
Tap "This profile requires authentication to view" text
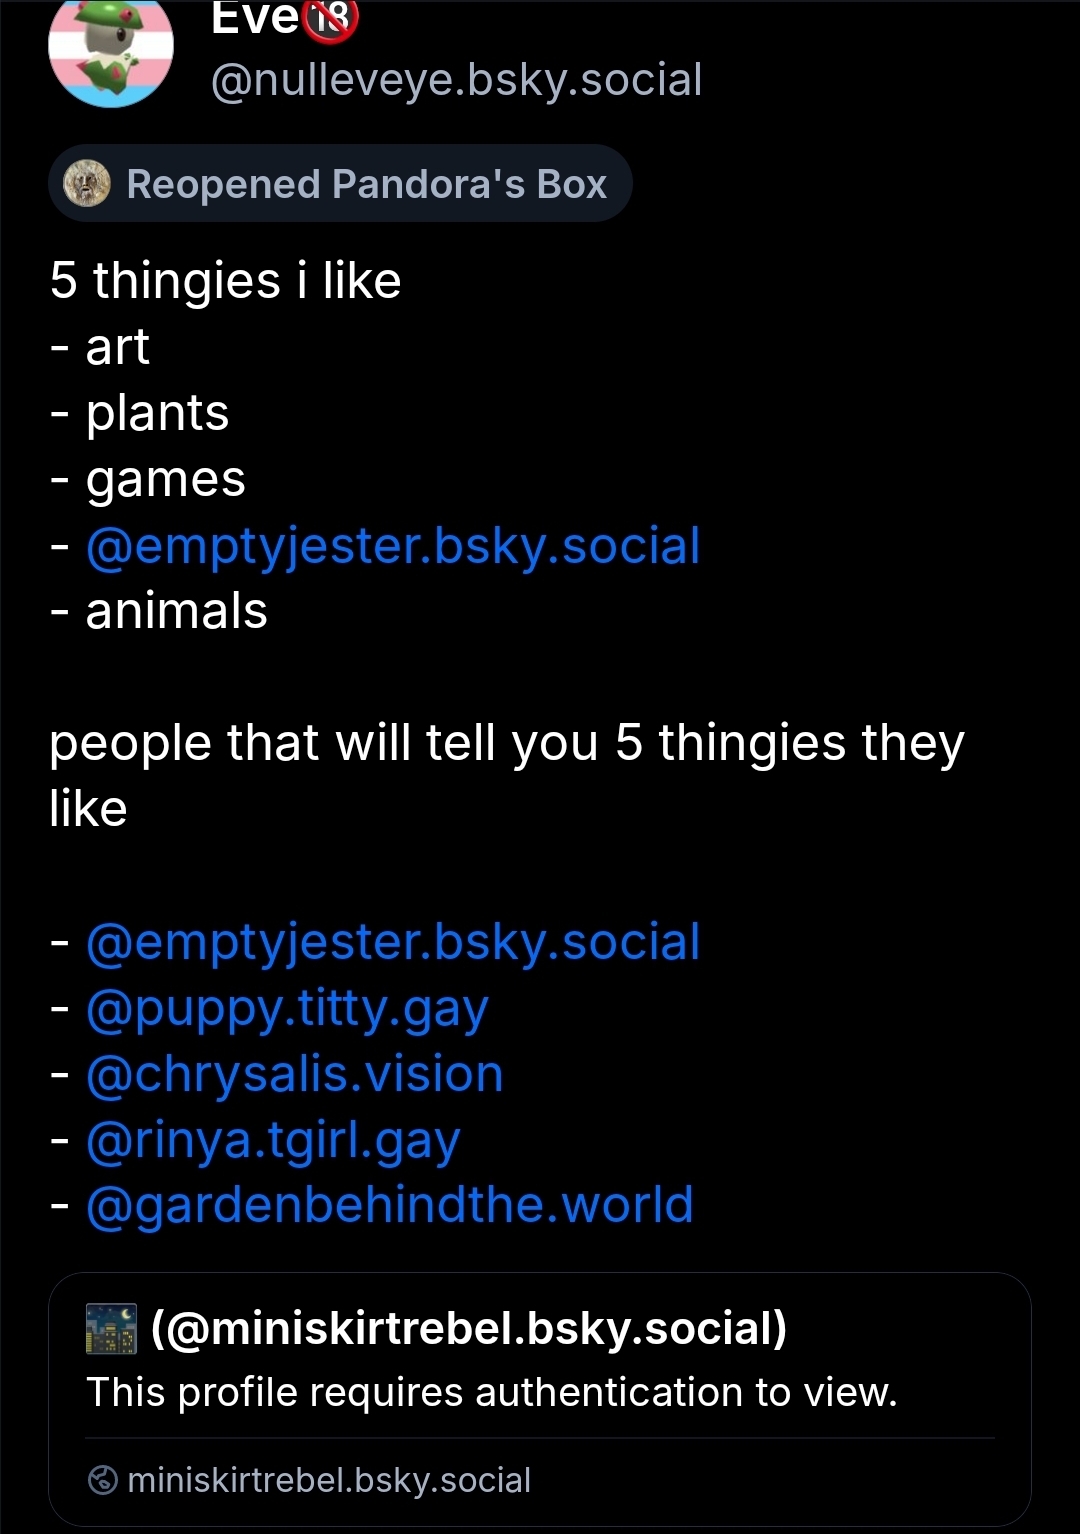[x=492, y=1392]
